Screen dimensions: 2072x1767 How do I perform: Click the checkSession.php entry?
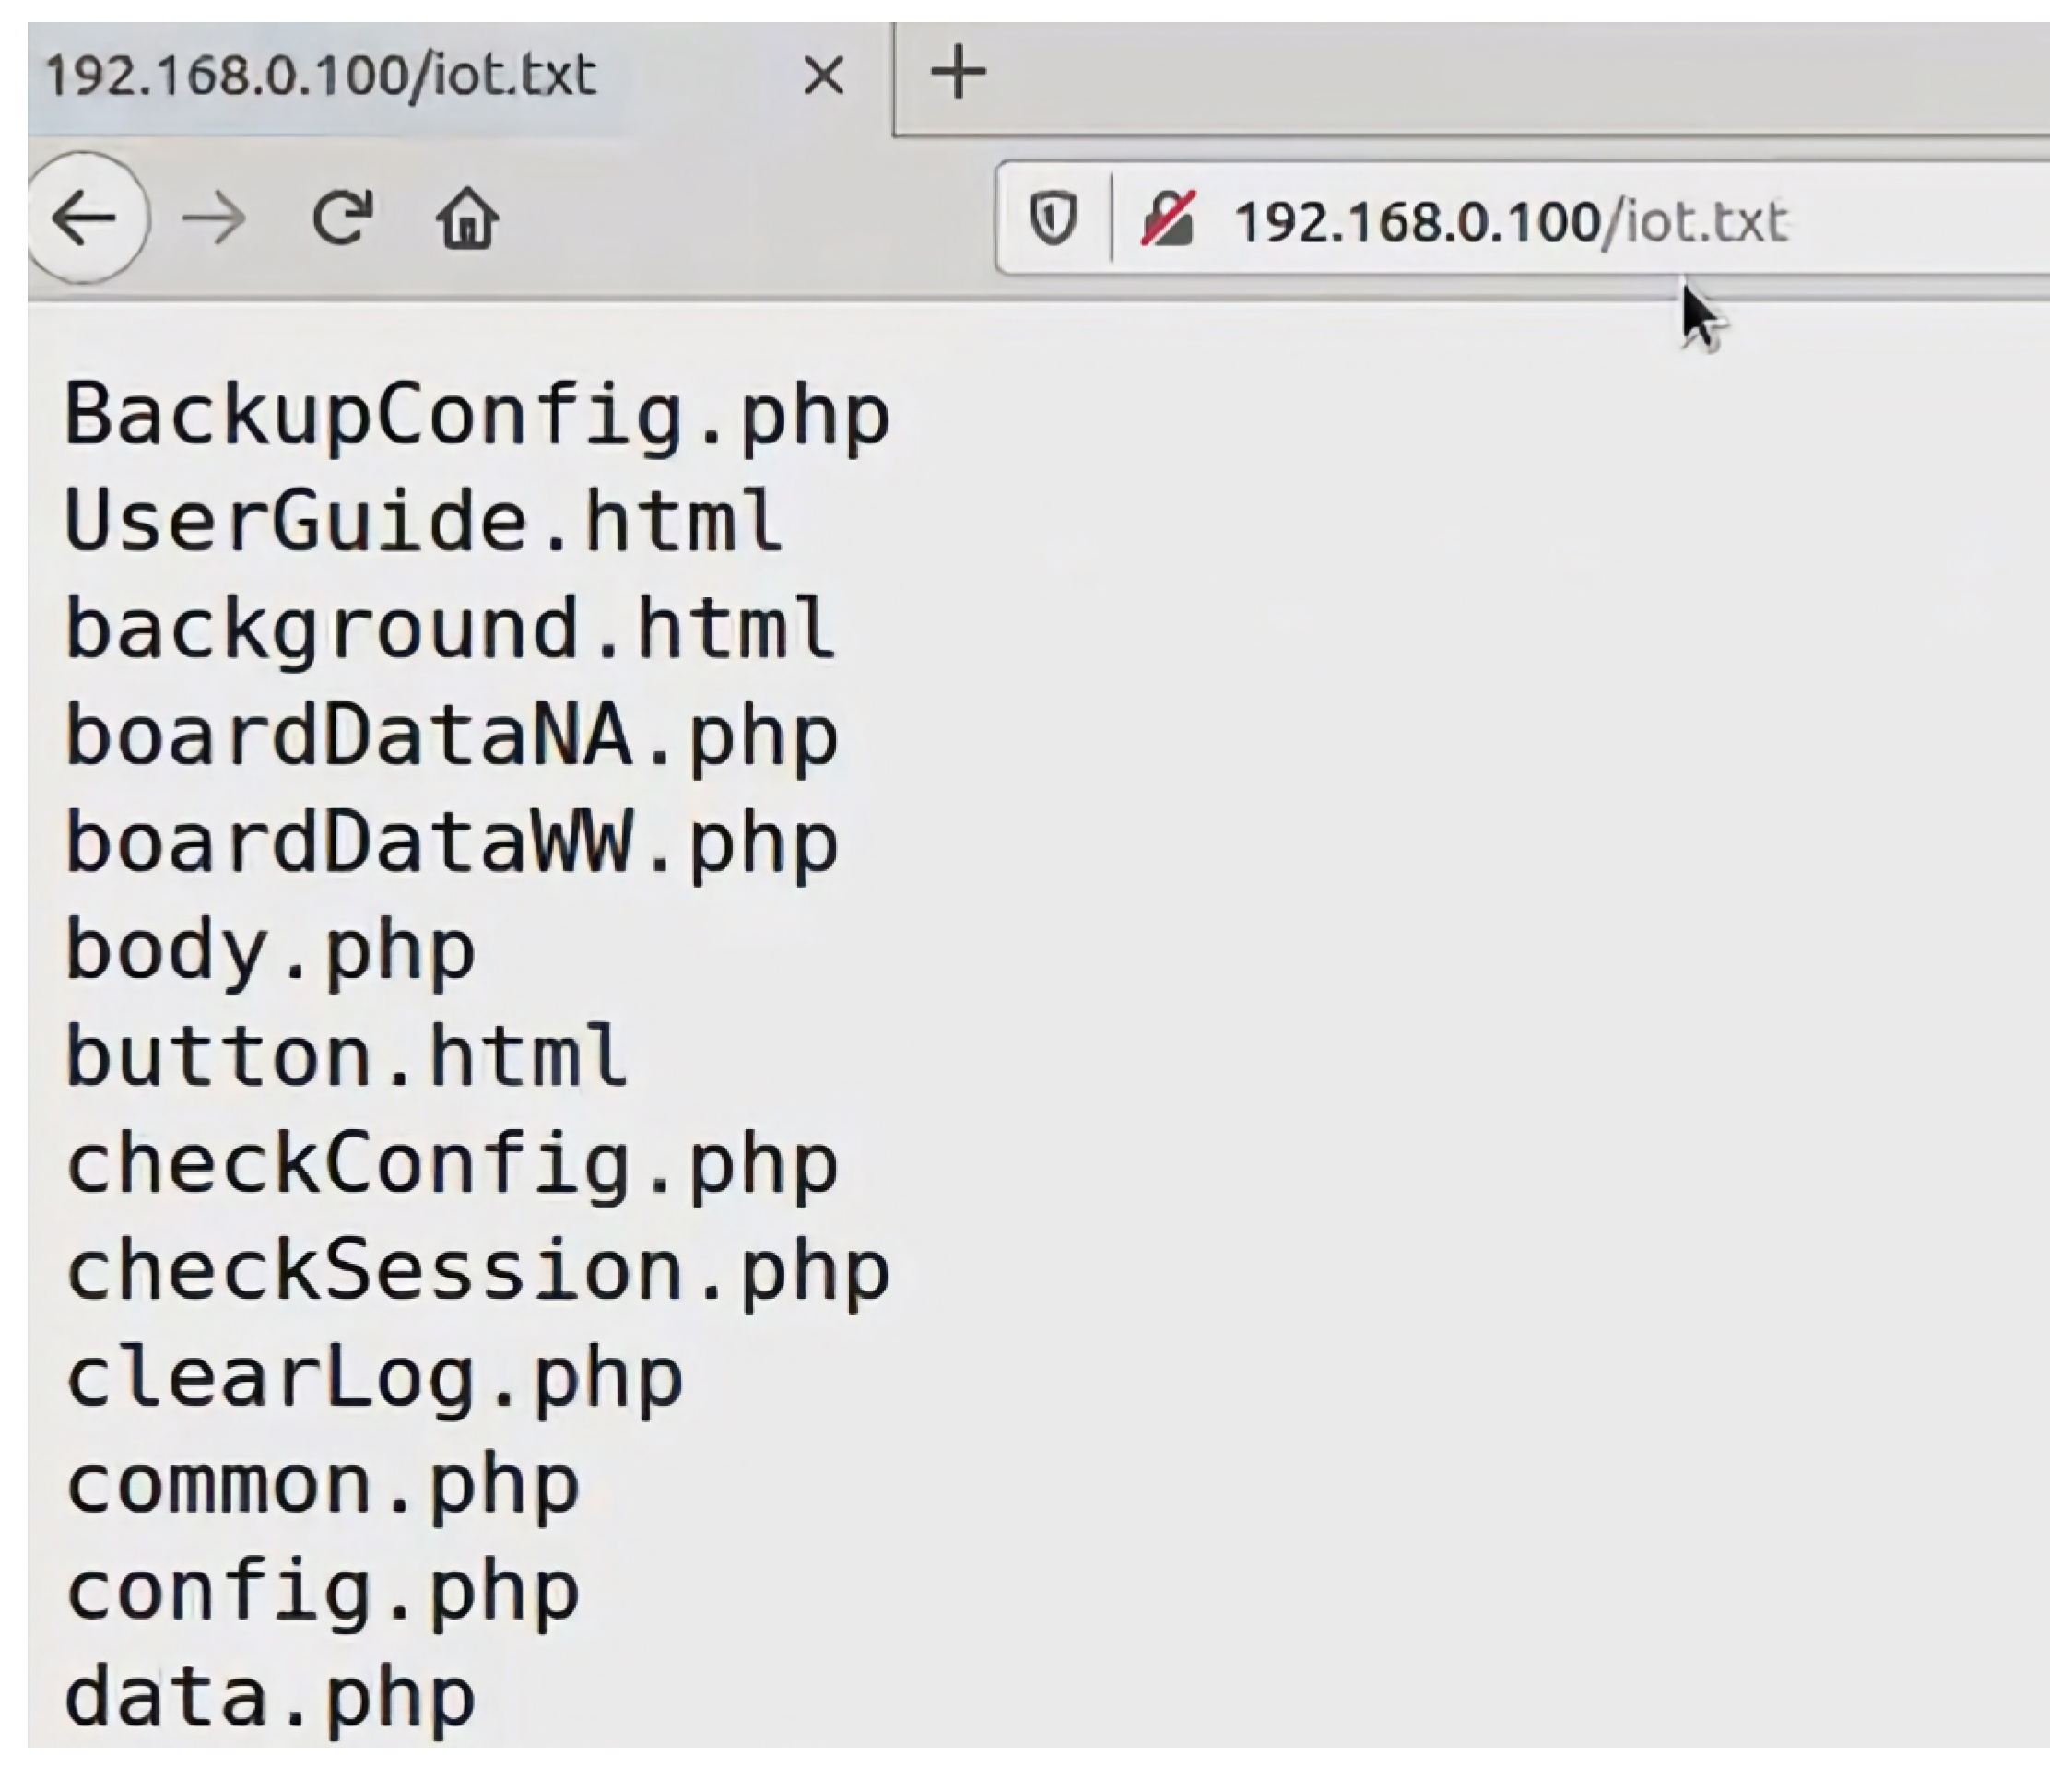(x=477, y=1271)
